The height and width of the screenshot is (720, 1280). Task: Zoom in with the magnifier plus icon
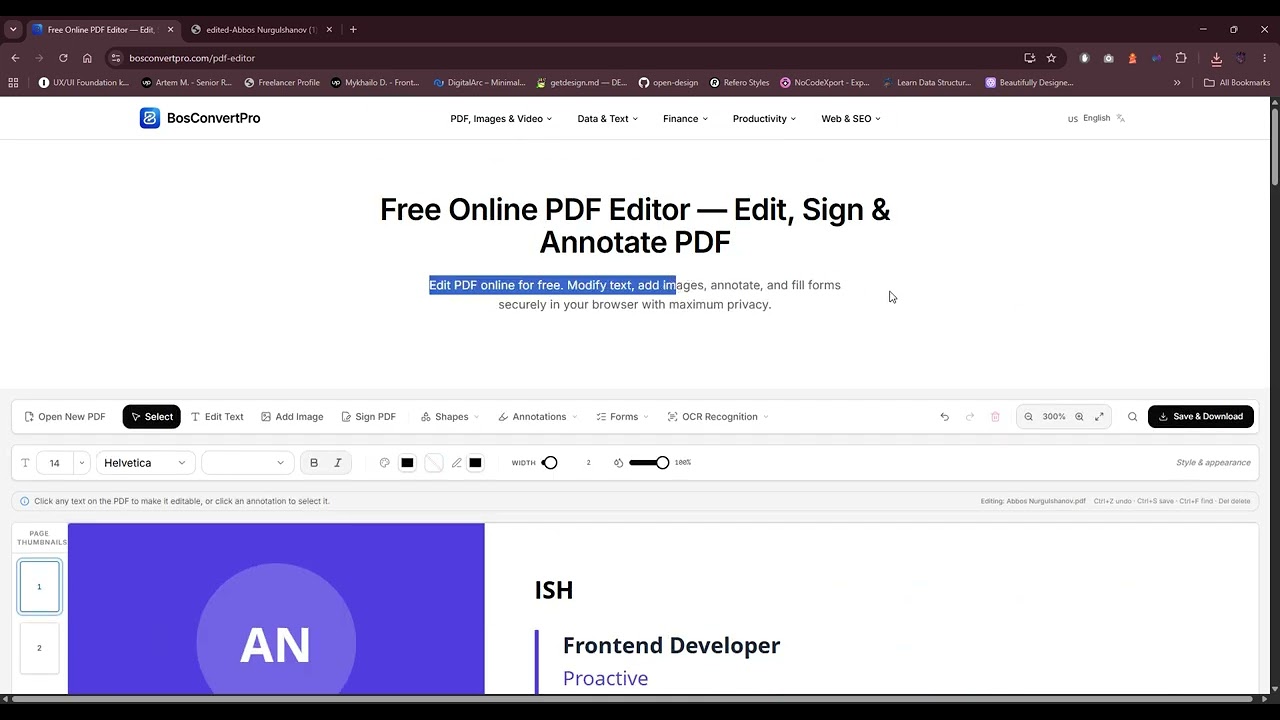(1079, 417)
